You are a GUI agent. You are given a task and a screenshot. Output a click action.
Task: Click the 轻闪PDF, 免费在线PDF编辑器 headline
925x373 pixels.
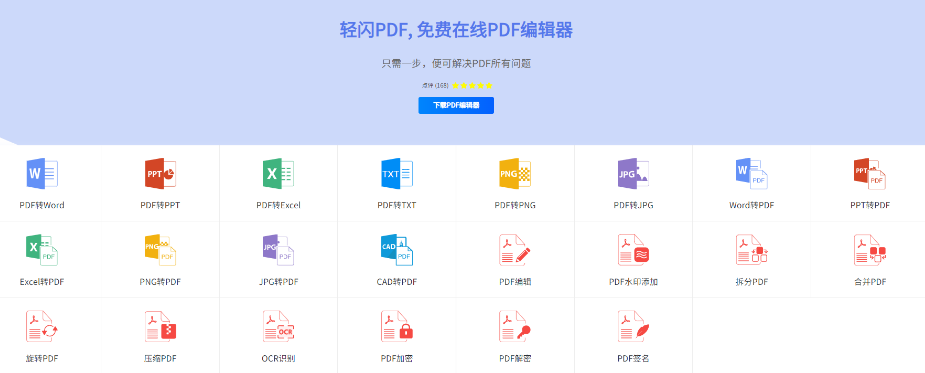pos(456,30)
